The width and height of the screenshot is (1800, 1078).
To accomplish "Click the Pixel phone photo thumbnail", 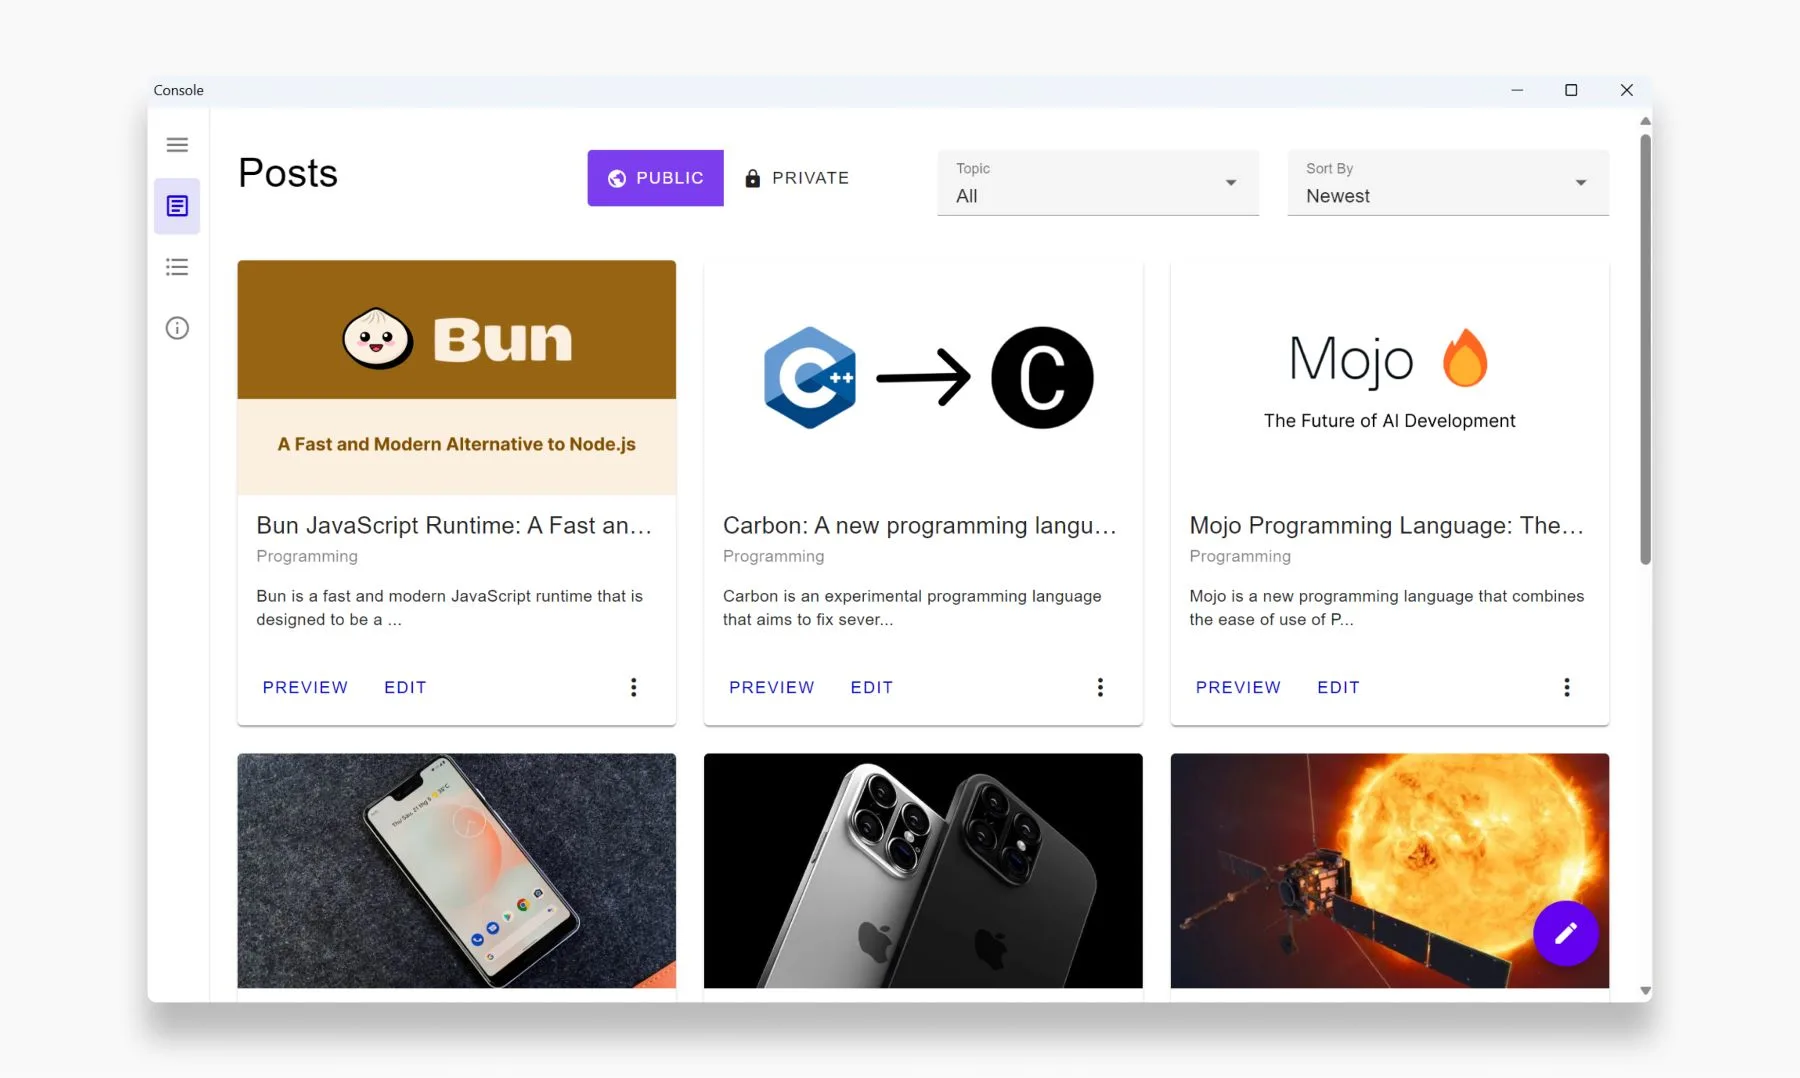I will coord(456,871).
